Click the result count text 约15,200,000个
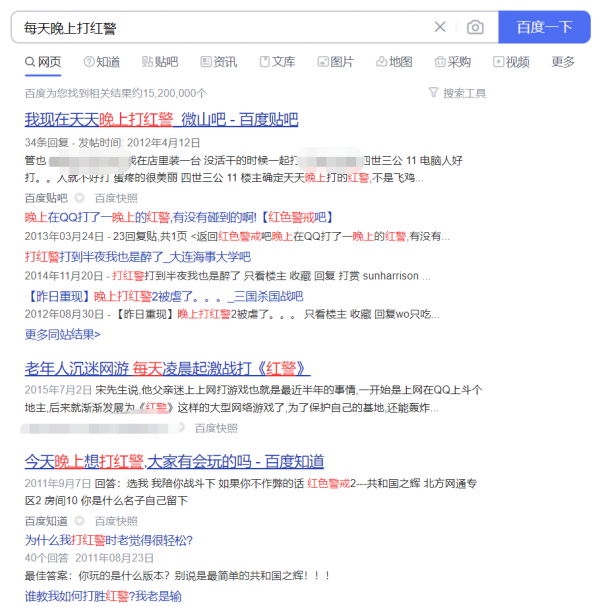 pos(170,93)
